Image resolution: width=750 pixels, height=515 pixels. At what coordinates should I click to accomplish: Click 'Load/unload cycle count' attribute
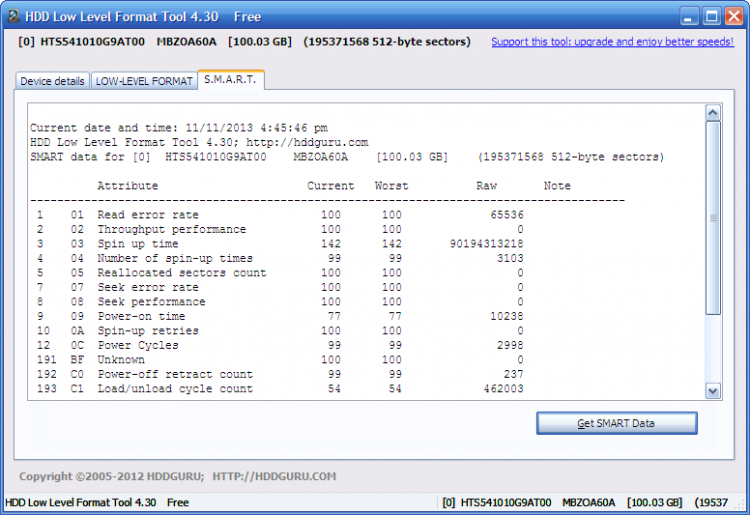(x=175, y=389)
